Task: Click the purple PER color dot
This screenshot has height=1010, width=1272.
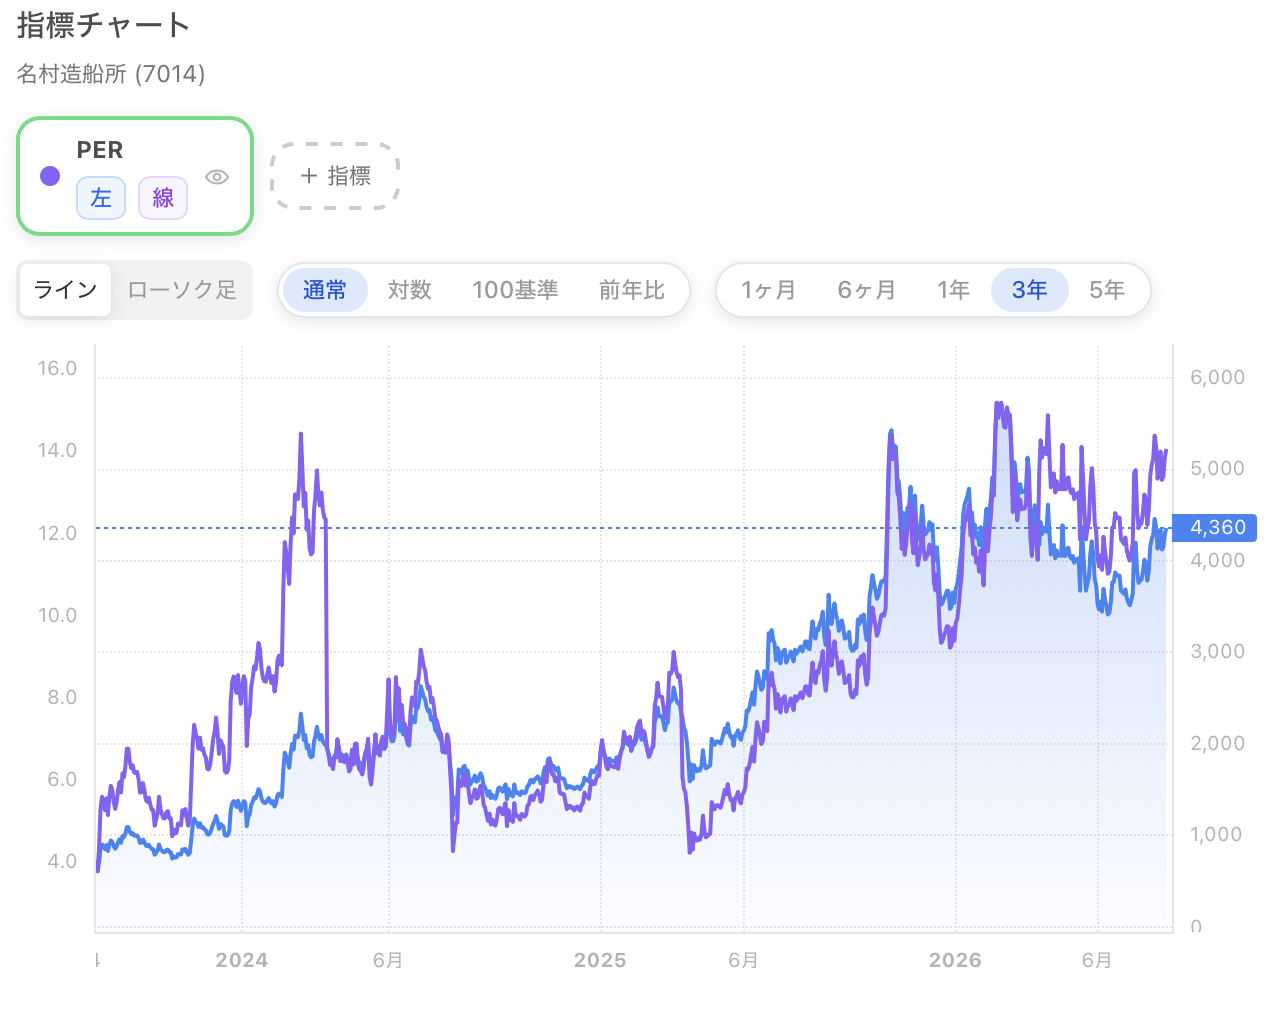Action: pyautogui.click(x=50, y=176)
